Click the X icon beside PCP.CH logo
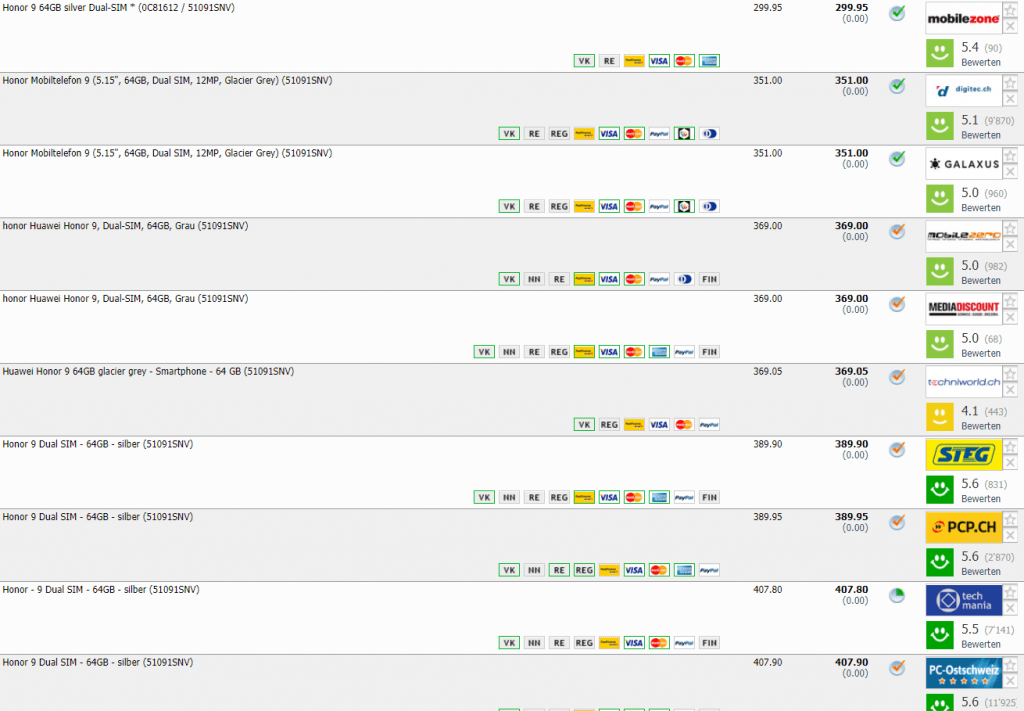1024x711 pixels. tap(1010, 535)
